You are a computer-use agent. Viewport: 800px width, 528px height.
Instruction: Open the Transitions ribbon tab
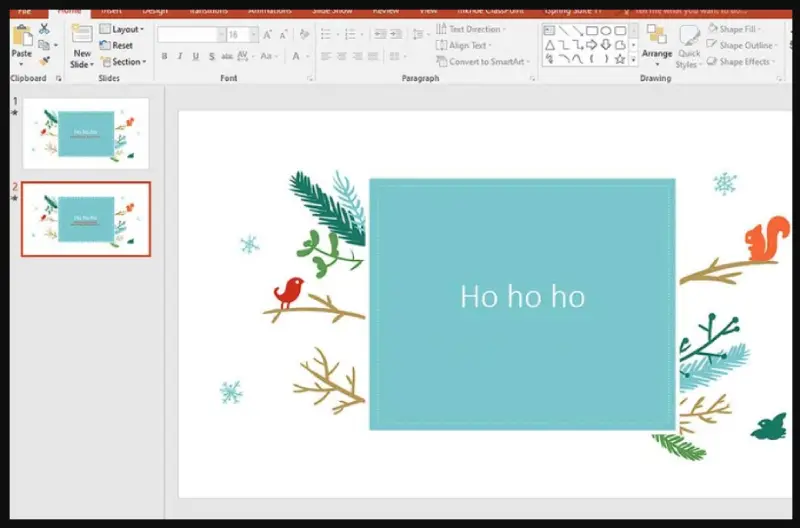pyautogui.click(x=209, y=11)
